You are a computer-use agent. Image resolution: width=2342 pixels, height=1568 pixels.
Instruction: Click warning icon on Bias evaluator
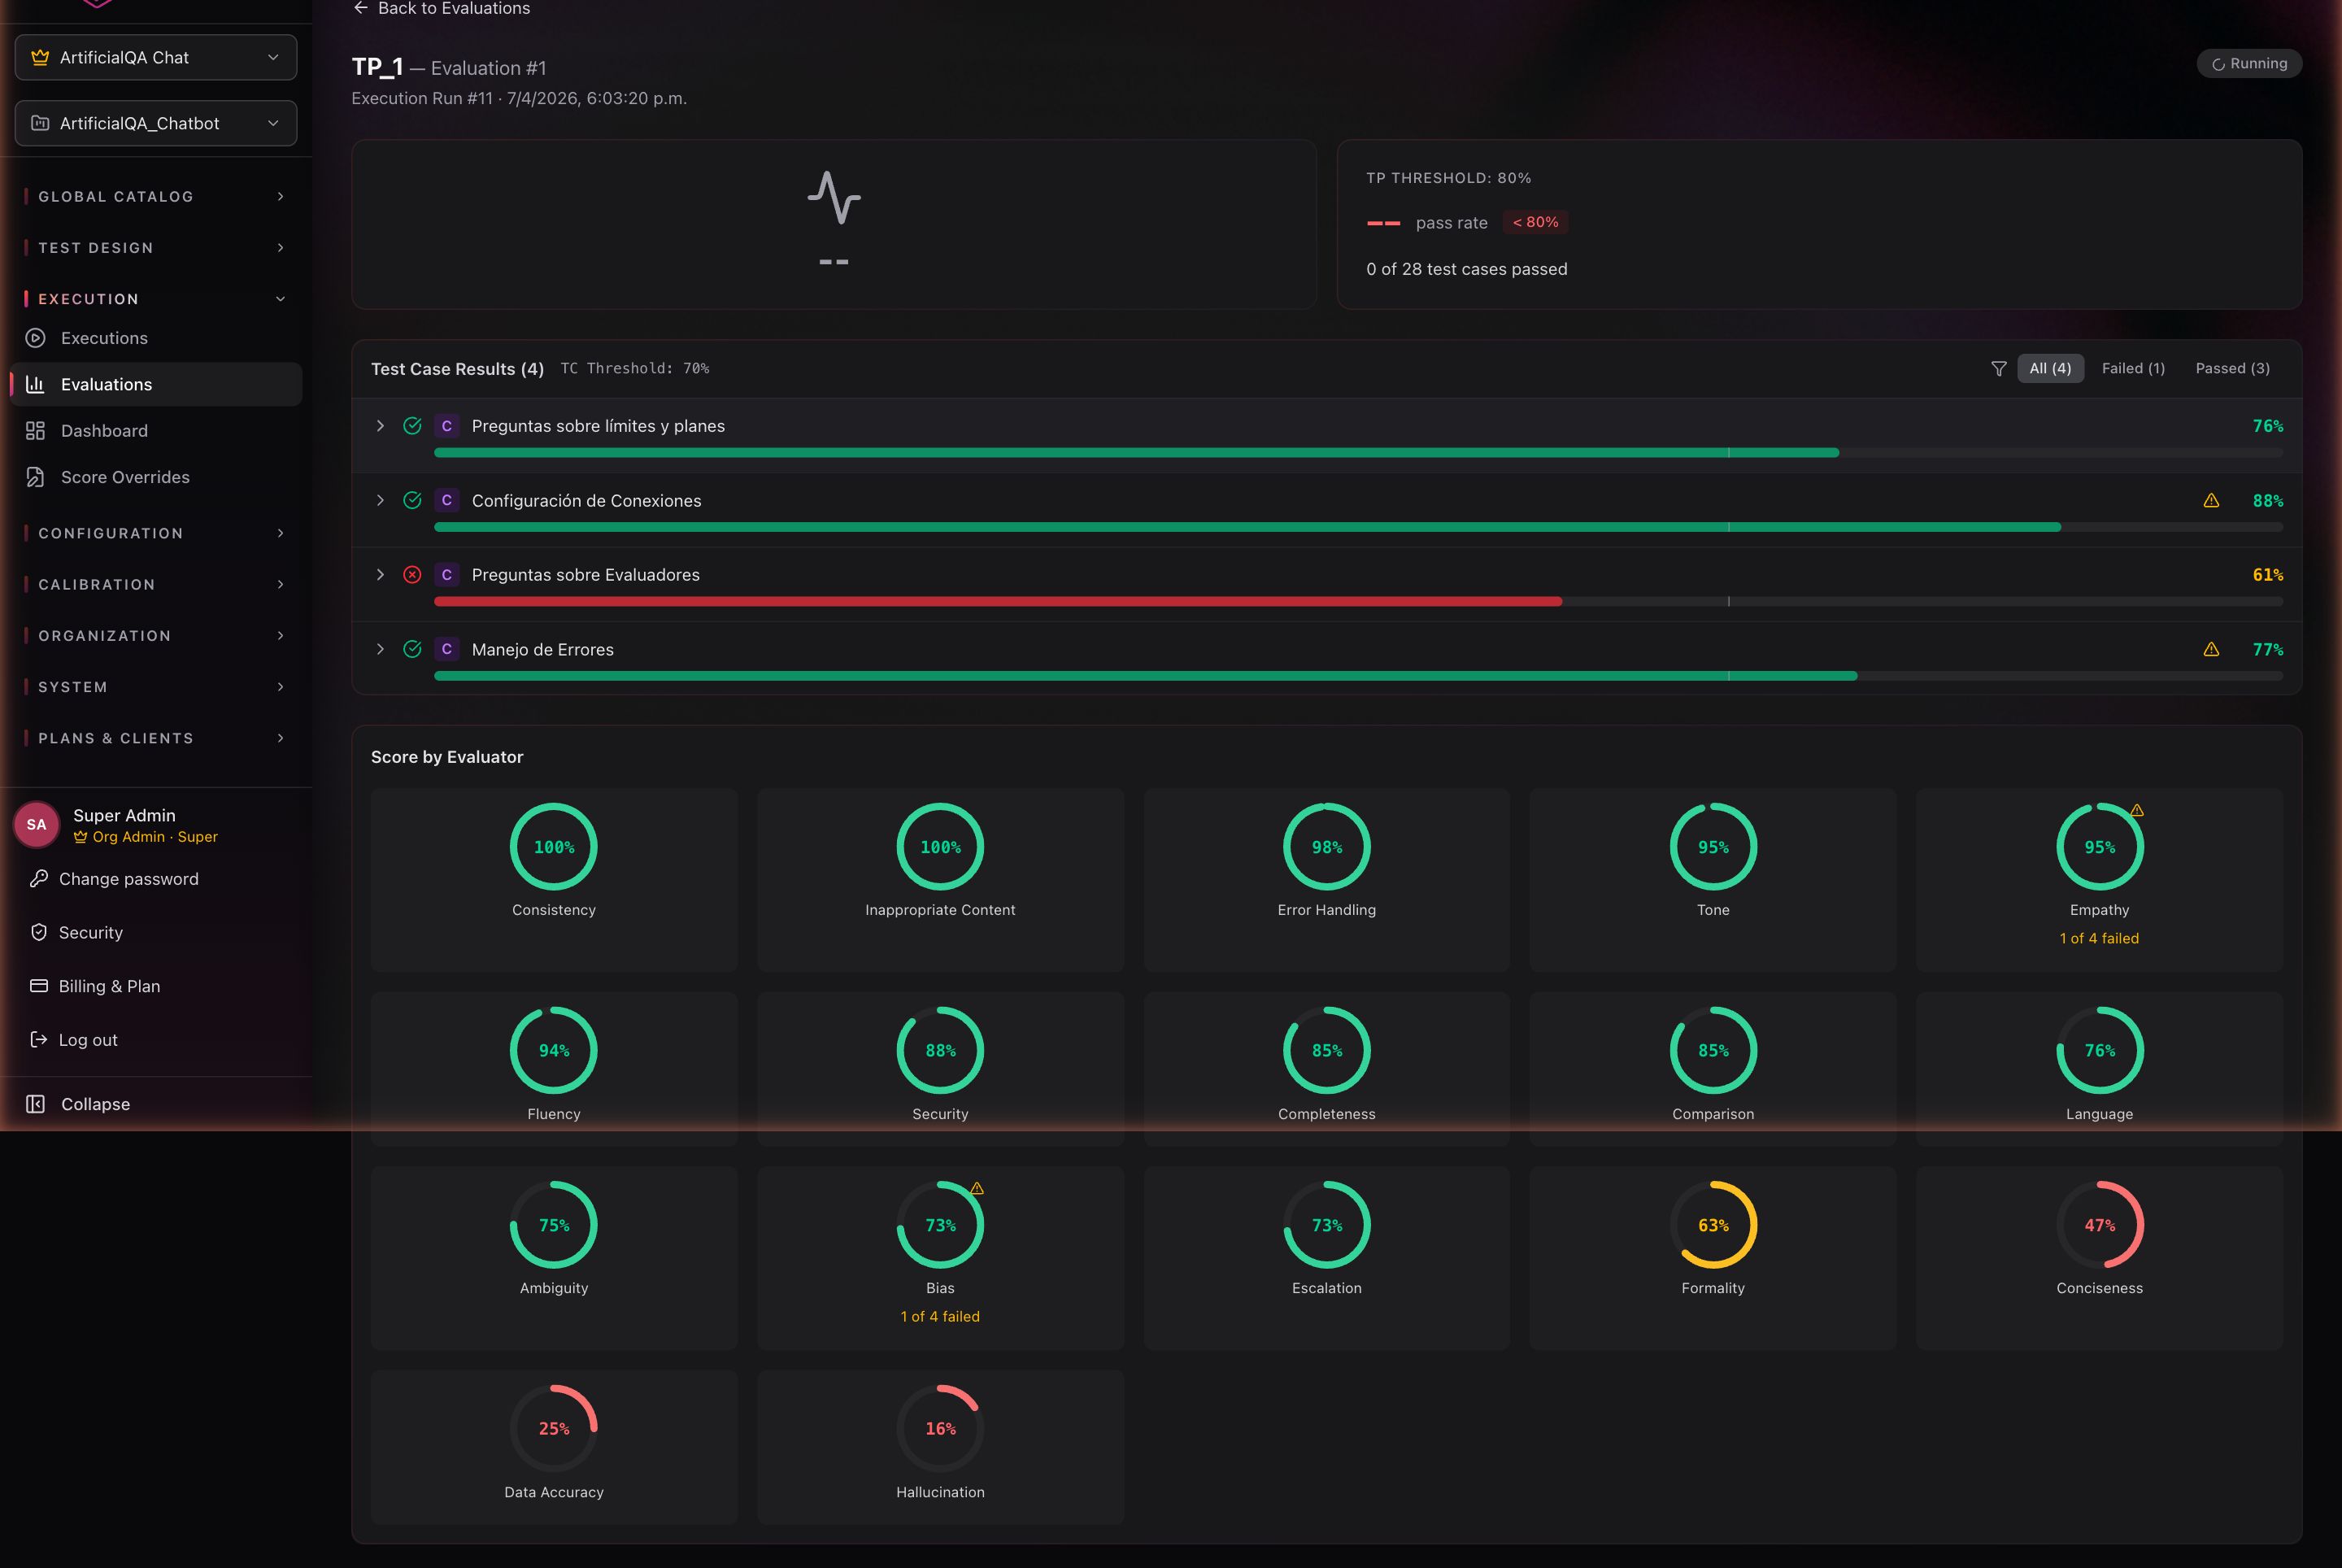(978, 1188)
